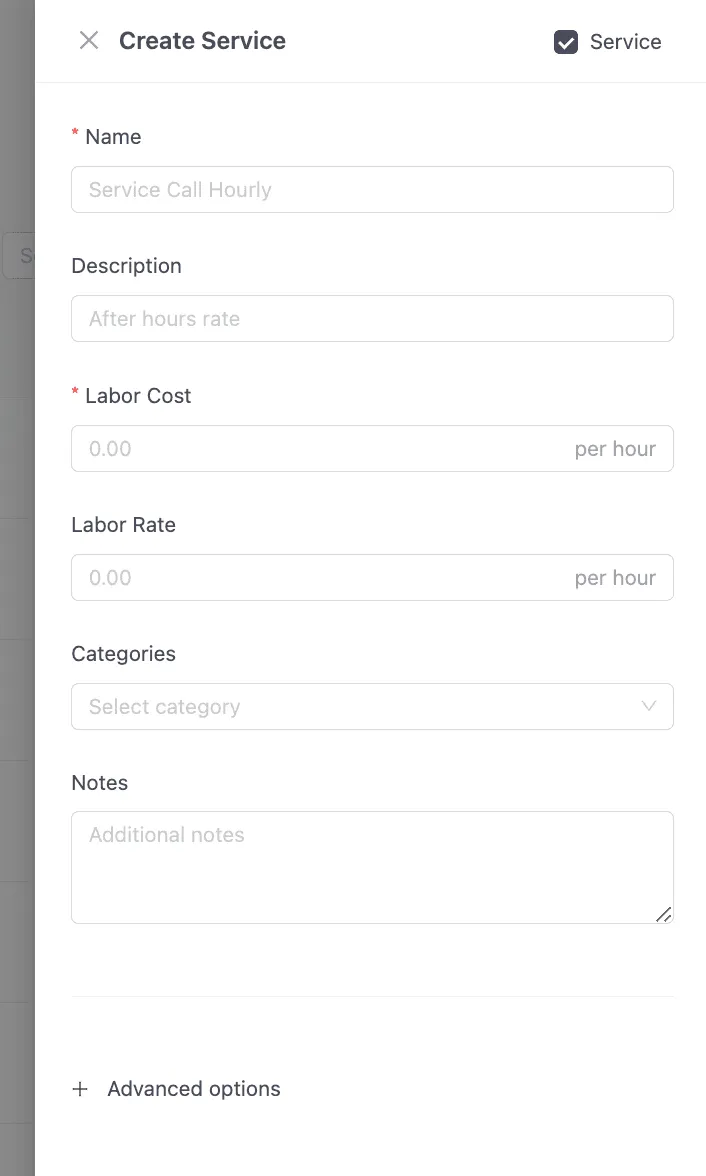Click the Categories label

click(x=123, y=654)
